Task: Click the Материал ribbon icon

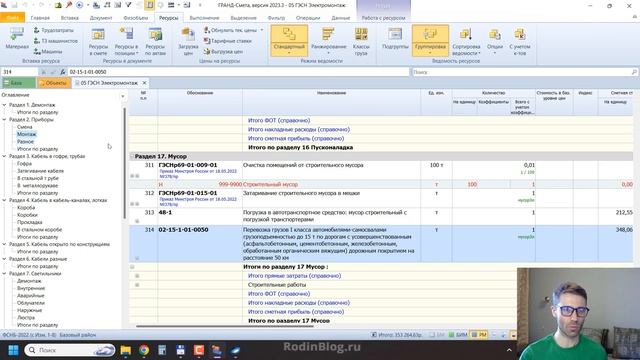Action: coord(17,39)
